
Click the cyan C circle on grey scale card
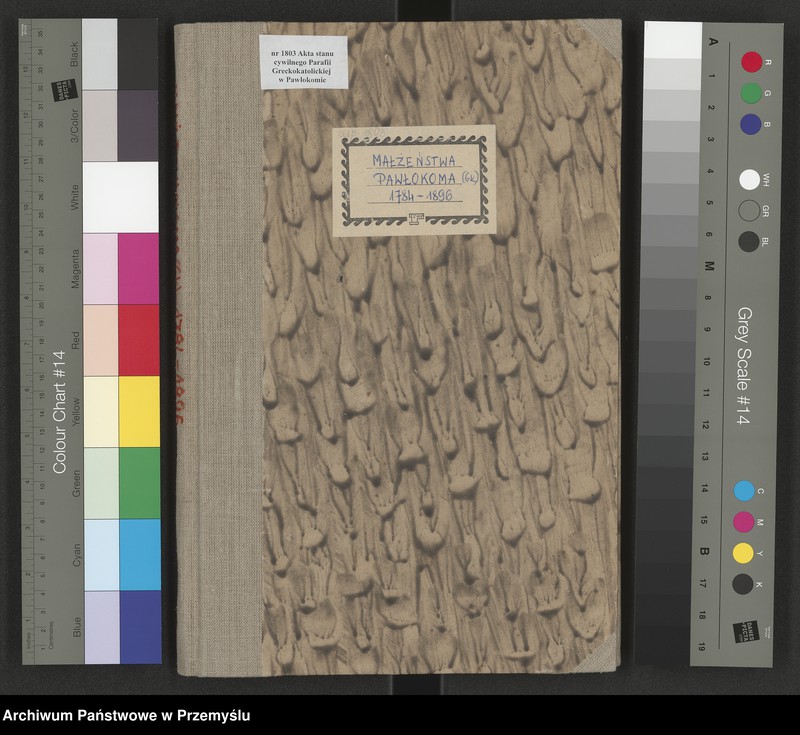[x=743, y=491]
